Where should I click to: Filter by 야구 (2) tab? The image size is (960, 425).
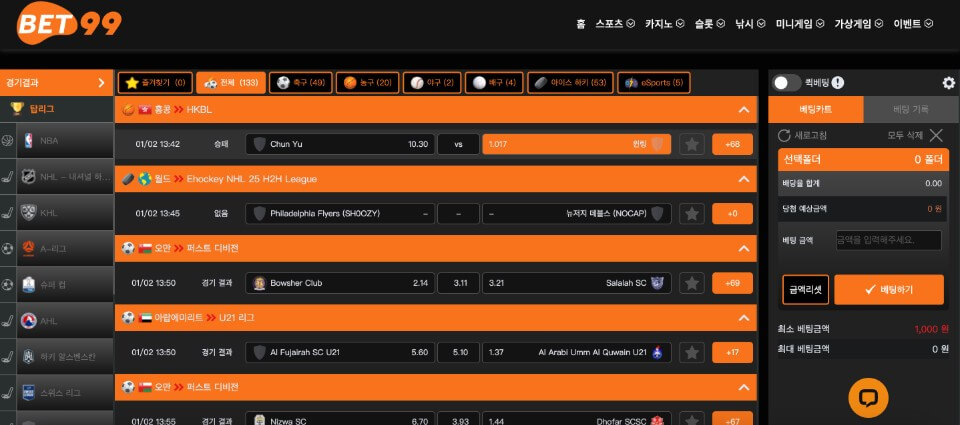[432, 83]
